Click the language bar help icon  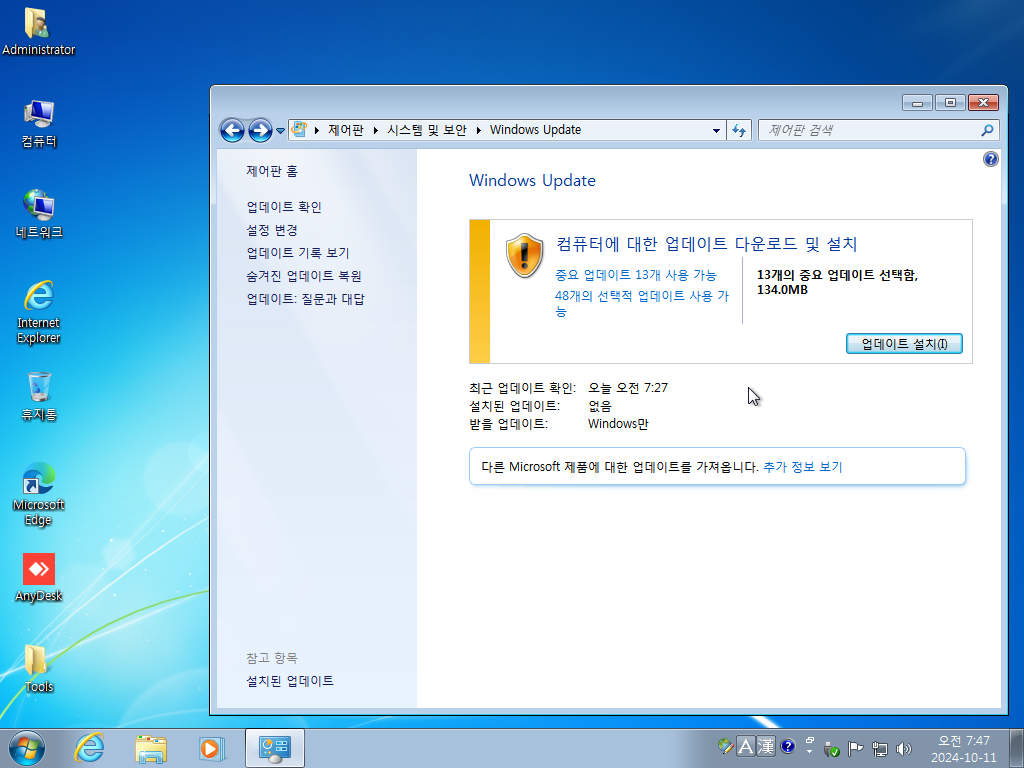tap(788, 746)
